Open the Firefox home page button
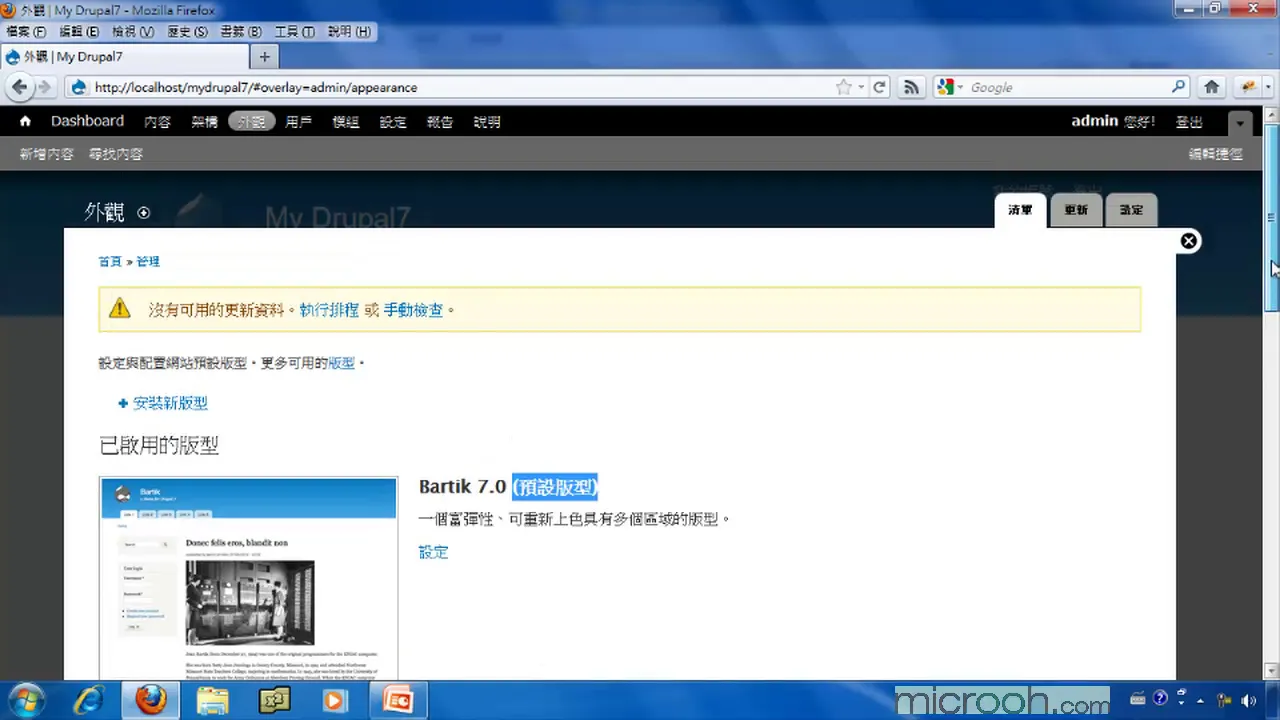1280x720 pixels. [1211, 87]
